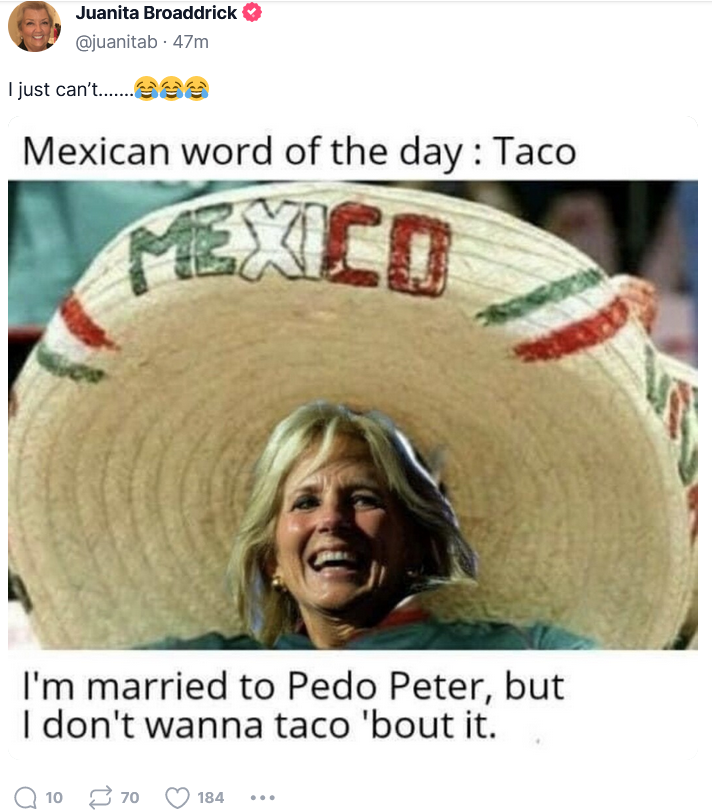The width and height of the screenshot is (712, 812).
Task: Click the last laughing-crying emoji
Action: 197,88
